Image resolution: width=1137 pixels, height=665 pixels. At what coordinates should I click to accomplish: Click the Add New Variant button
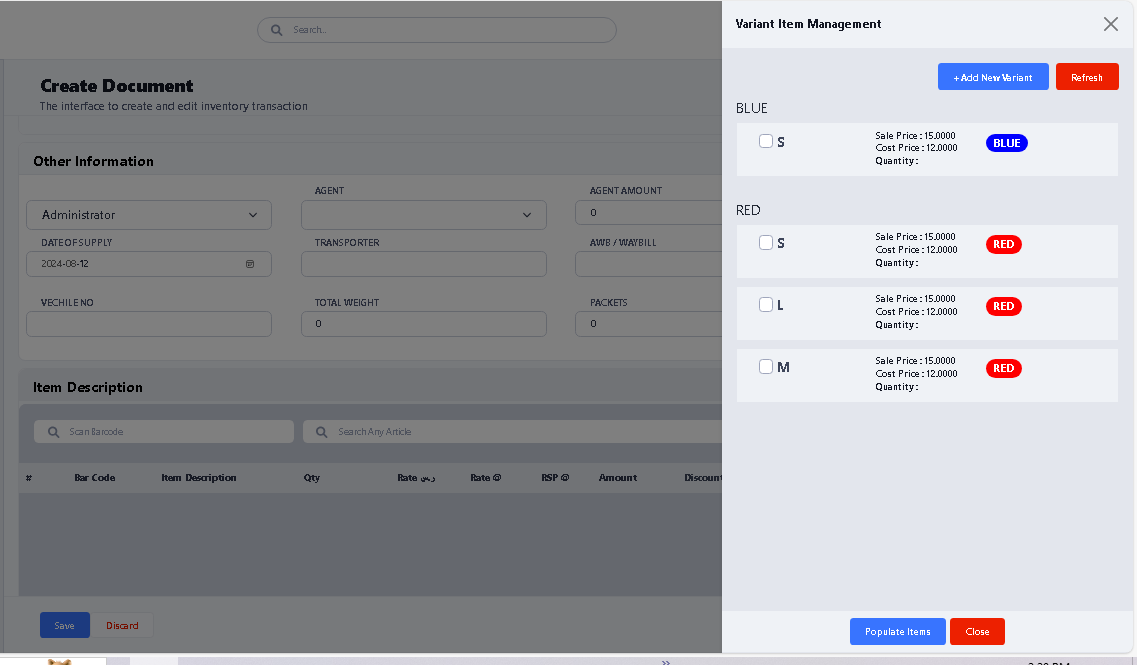(992, 77)
